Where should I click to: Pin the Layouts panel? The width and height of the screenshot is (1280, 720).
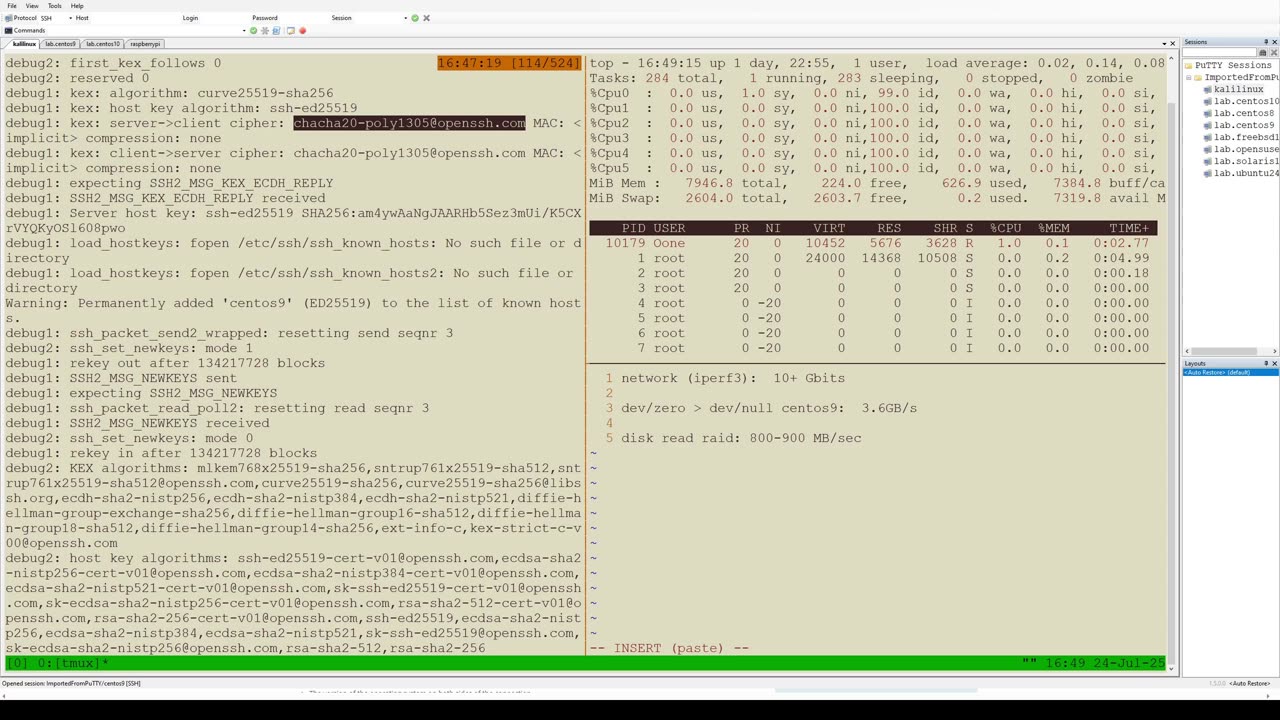pos(1266,363)
